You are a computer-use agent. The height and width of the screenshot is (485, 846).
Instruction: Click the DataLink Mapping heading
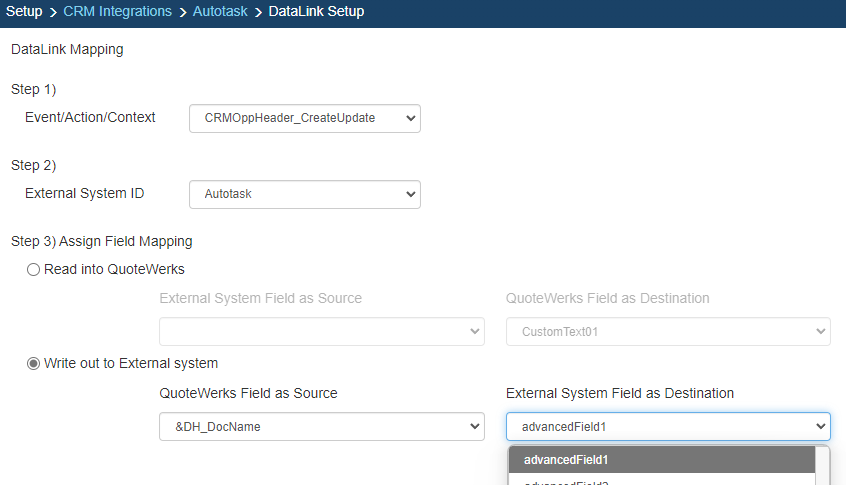coord(67,49)
